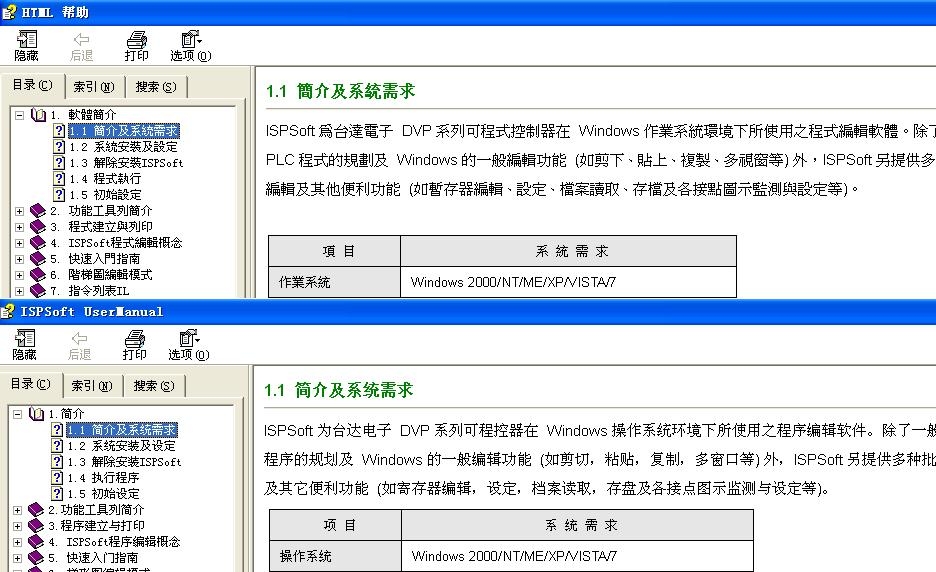Expand the 4. ISPSoft程式編輯概念 node
Image resolution: width=936 pixels, height=572 pixels.
(20, 243)
